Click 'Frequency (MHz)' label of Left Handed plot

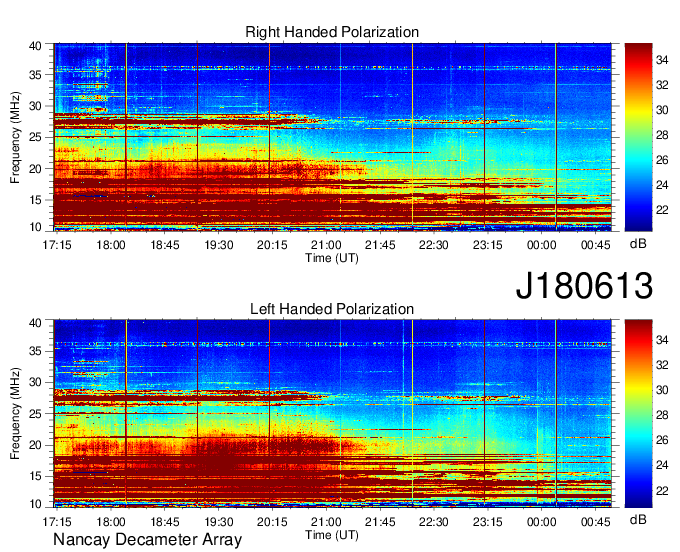tap(15, 414)
